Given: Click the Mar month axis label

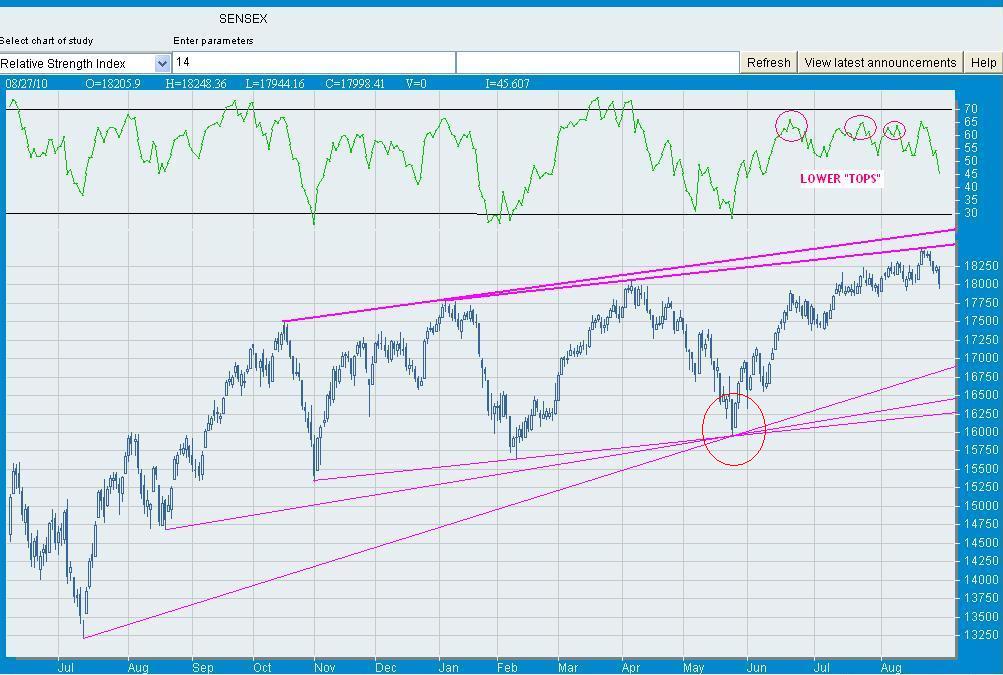Looking at the screenshot, I should [x=567, y=668].
